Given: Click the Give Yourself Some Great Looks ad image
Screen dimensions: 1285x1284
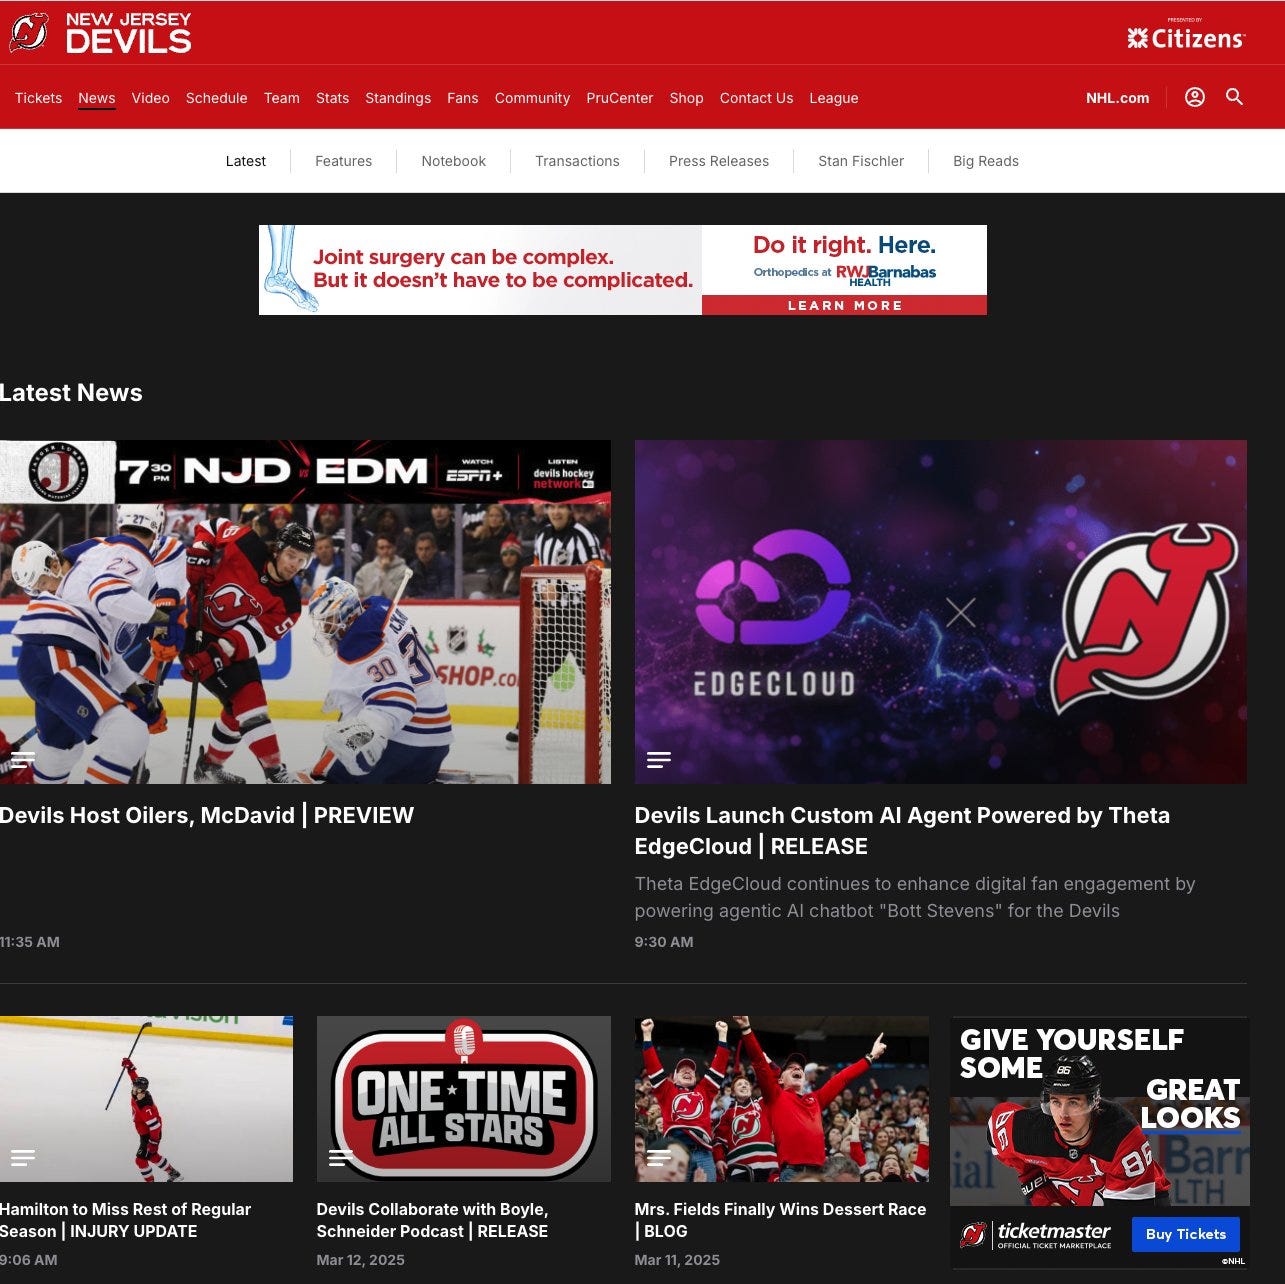Looking at the screenshot, I should click(x=1100, y=1111).
